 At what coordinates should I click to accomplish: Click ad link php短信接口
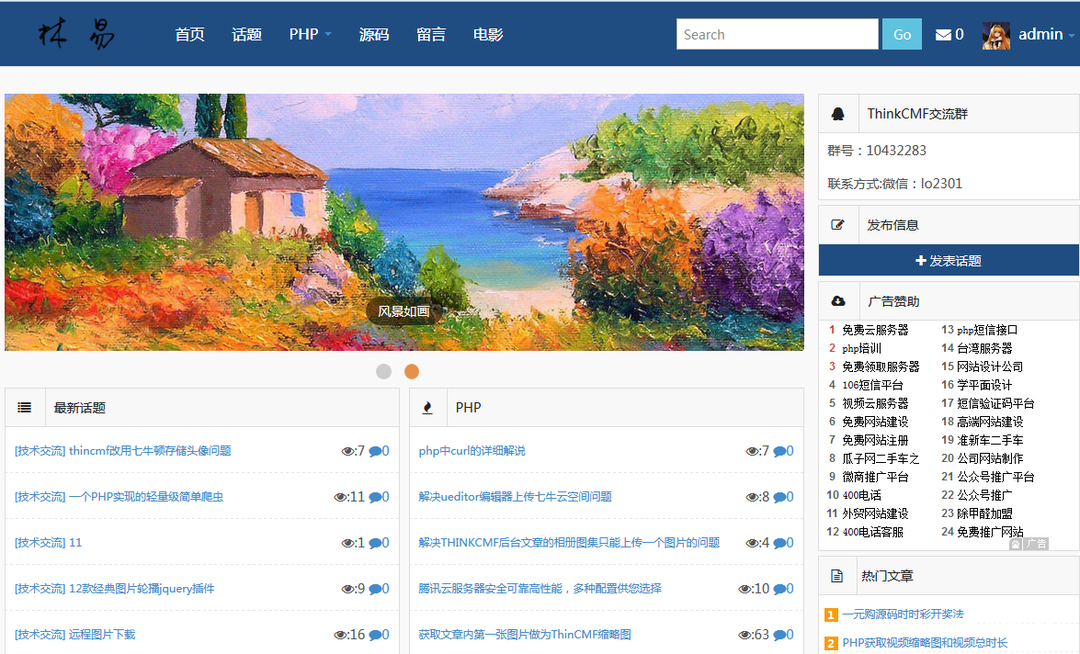(x=987, y=330)
